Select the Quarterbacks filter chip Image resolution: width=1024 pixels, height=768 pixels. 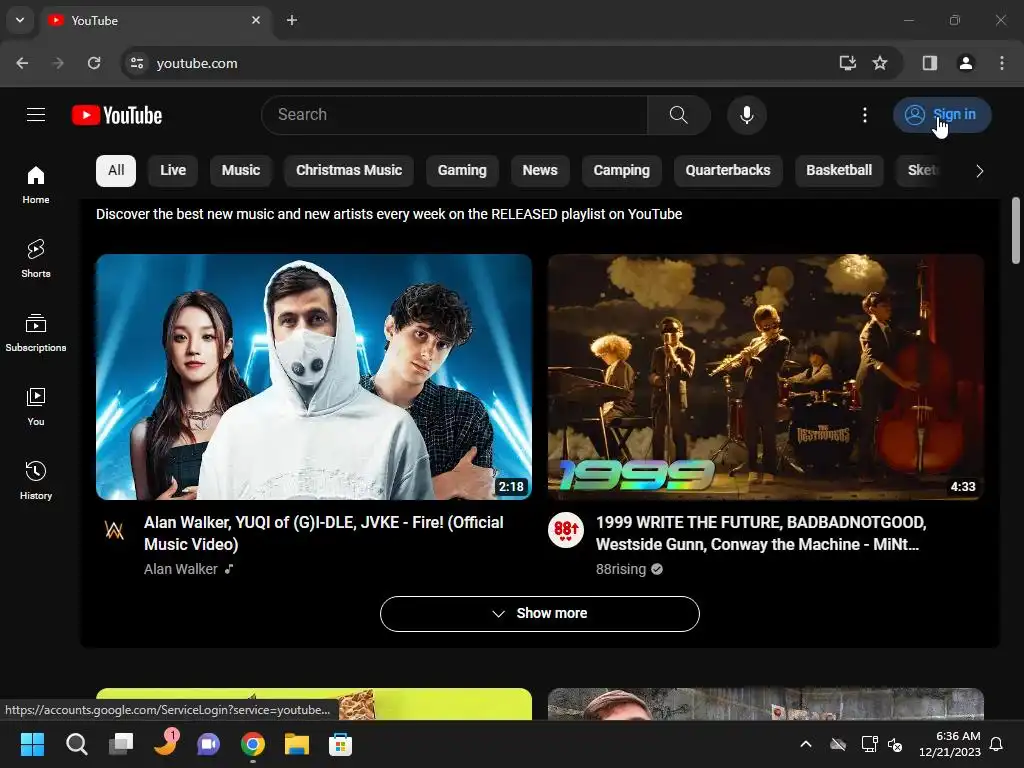(728, 170)
